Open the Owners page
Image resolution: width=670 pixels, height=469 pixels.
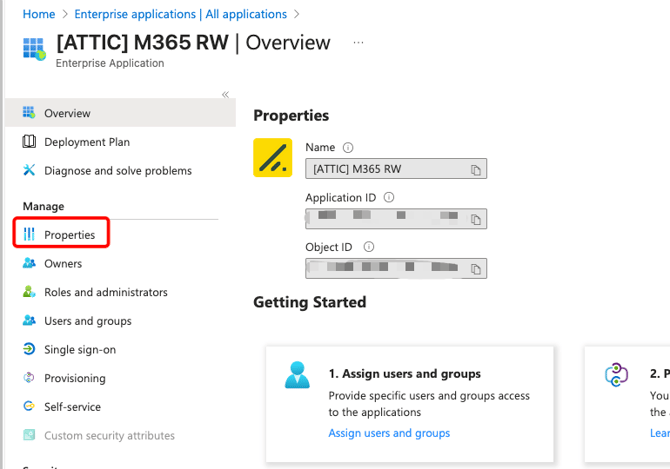tap(63, 264)
